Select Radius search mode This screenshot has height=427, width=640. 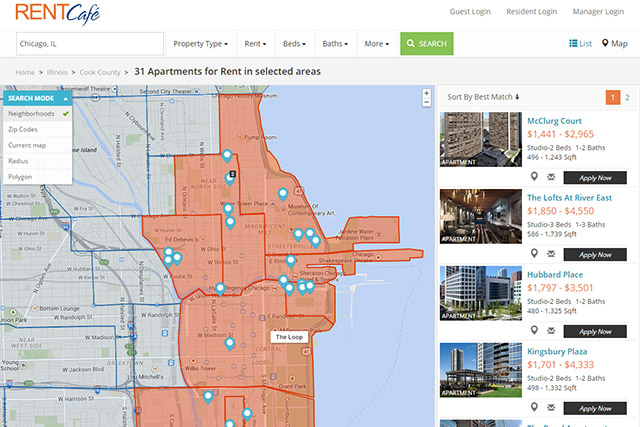38,161
